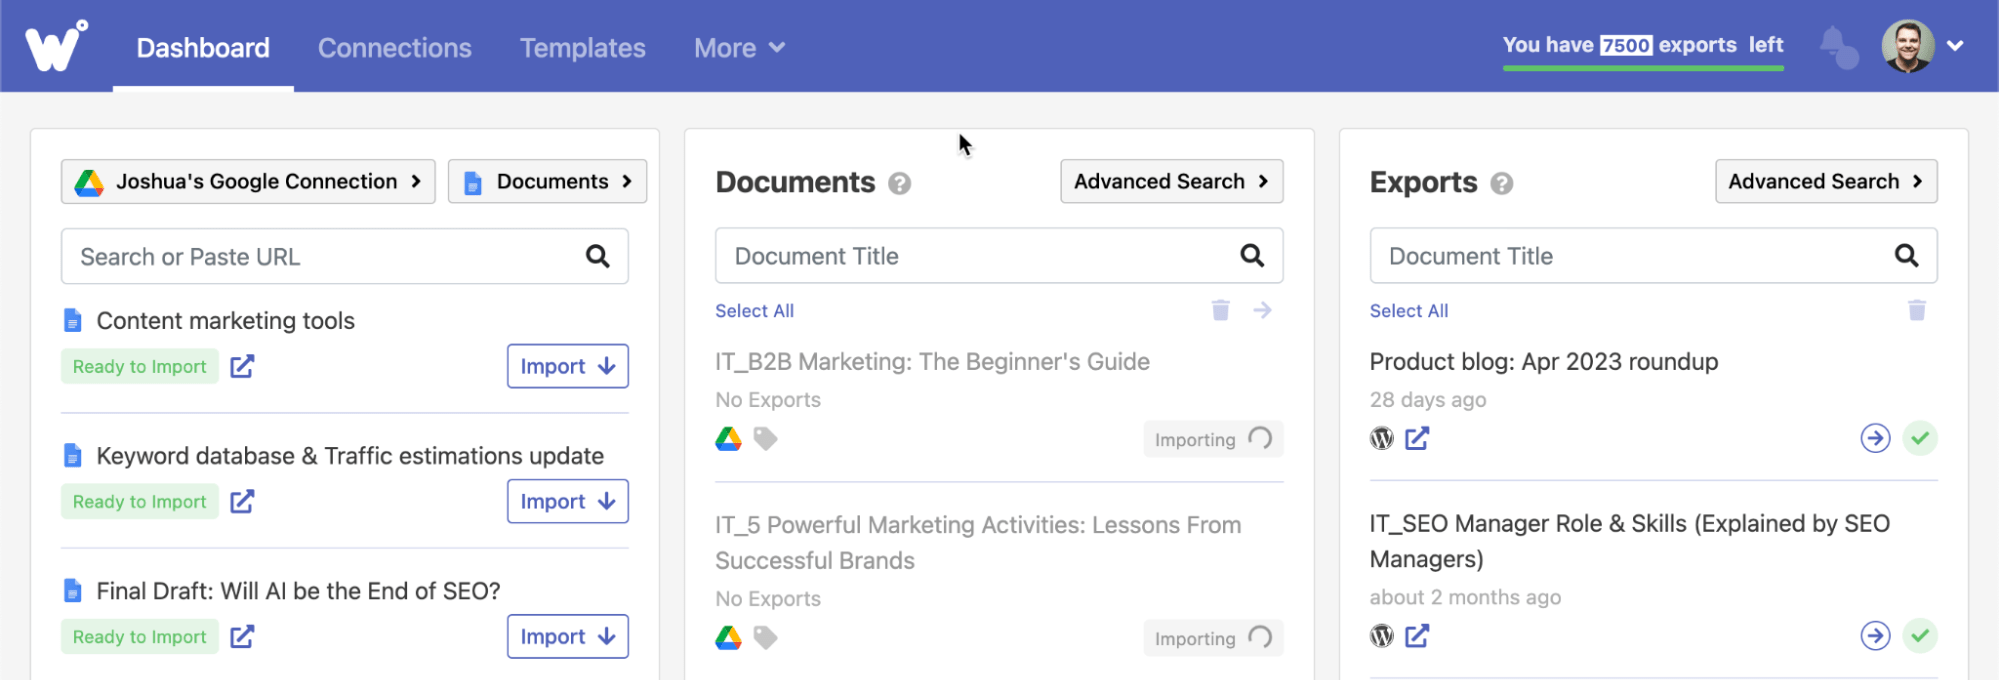Expand the More menu
The height and width of the screenshot is (681, 1999).
pos(739,48)
